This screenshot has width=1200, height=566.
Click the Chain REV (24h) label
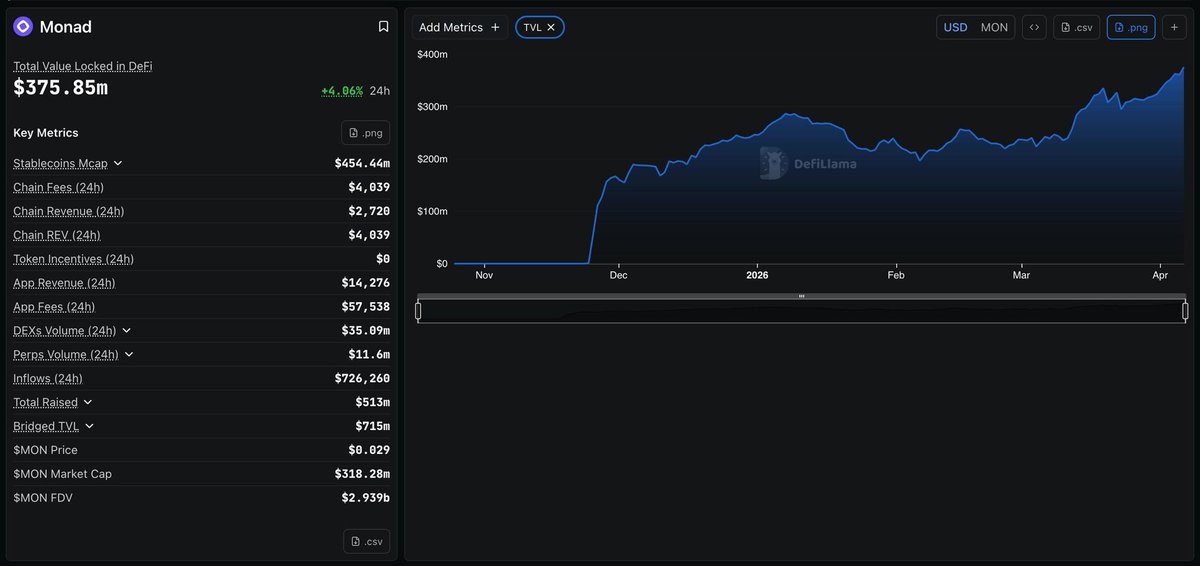(57, 235)
